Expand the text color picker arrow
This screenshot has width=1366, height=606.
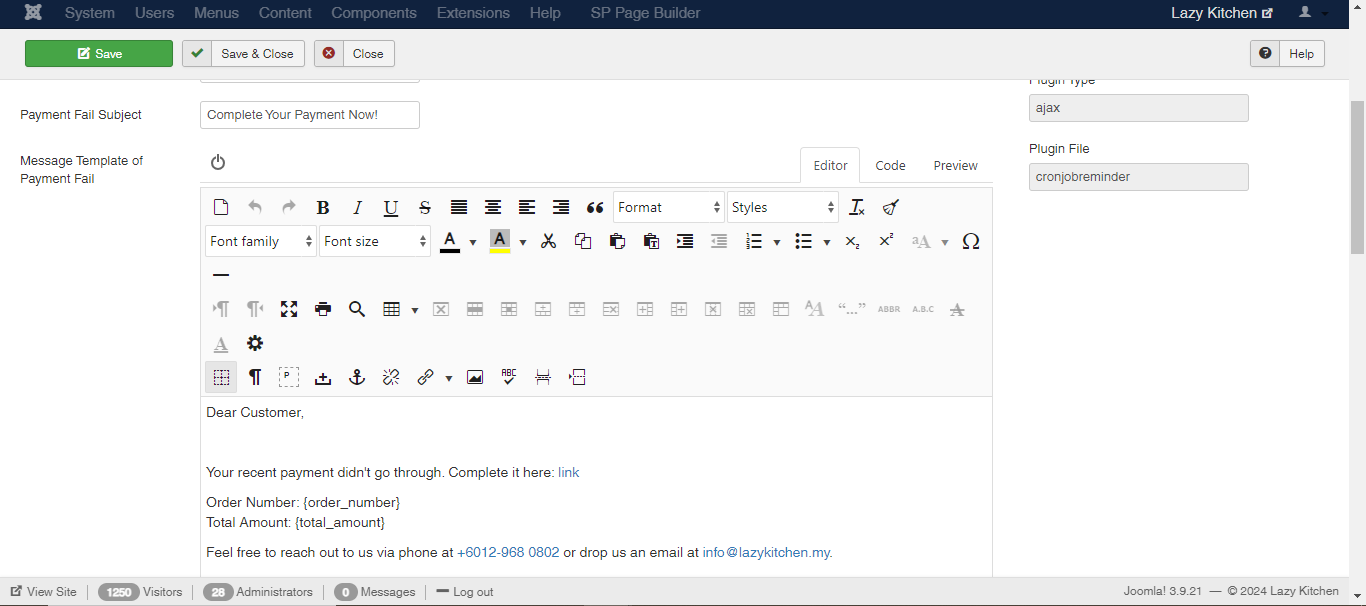tap(473, 242)
